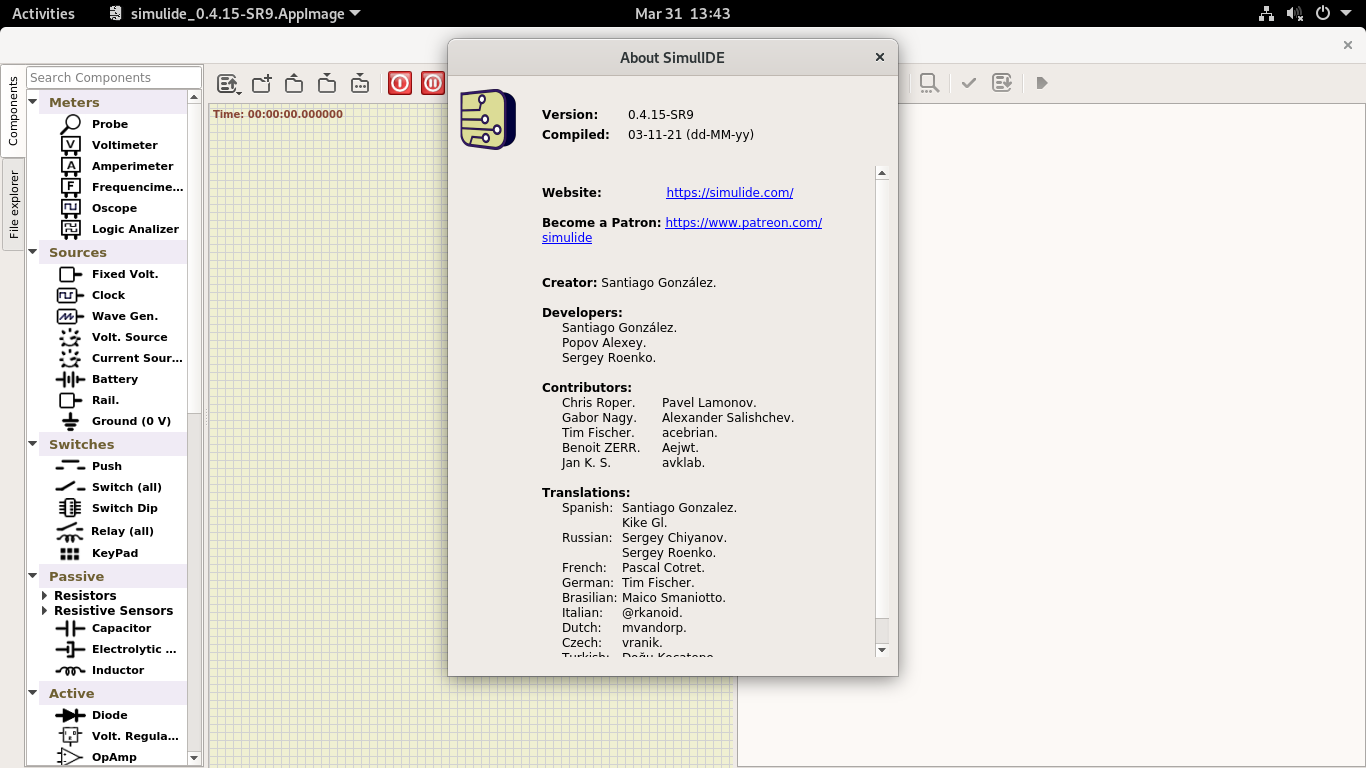Open the Activities overview

(43, 14)
